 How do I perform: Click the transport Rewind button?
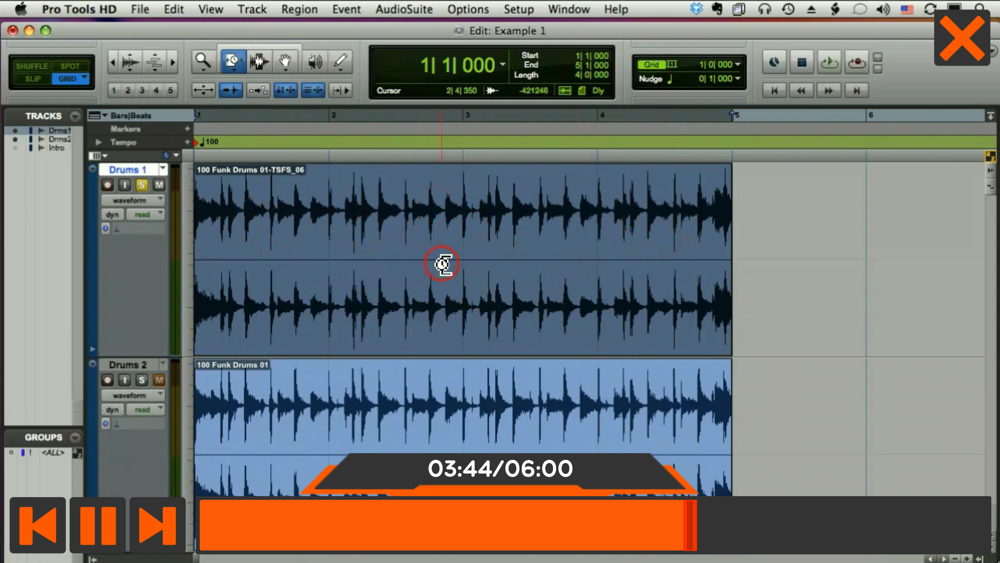click(801, 91)
